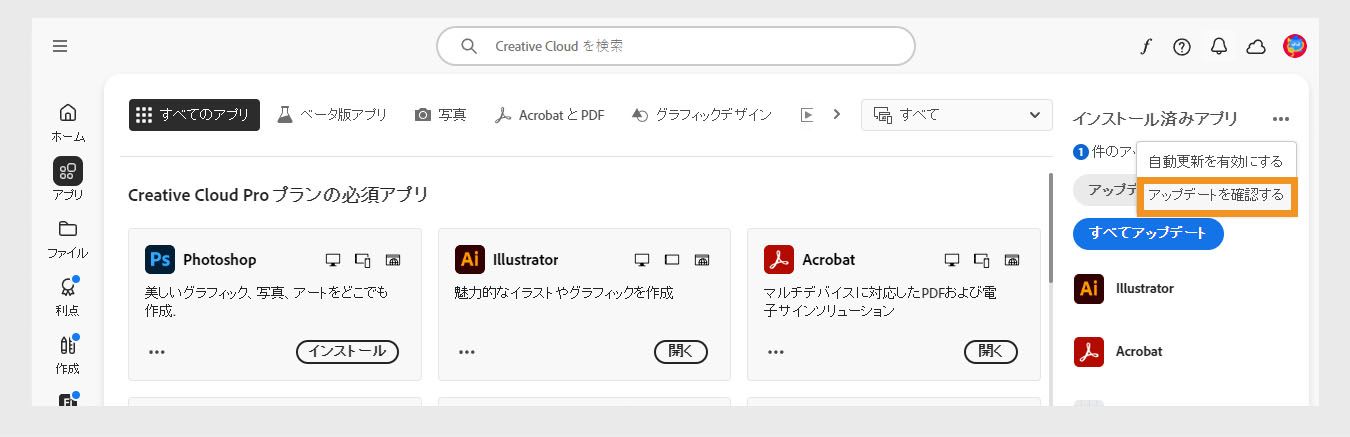Click インストール済みアプリ heading

tap(1155, 119)
